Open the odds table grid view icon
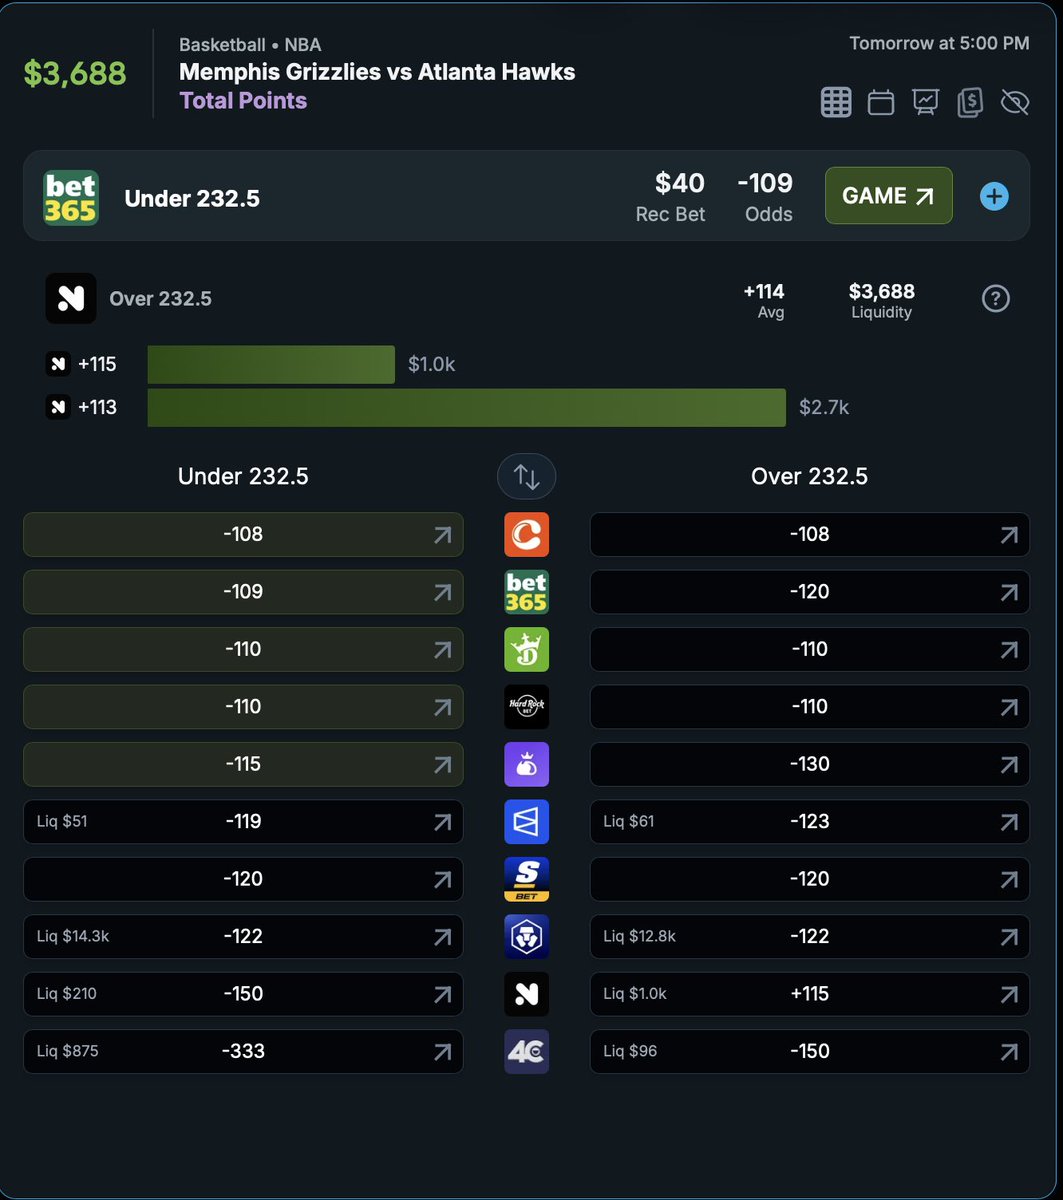This screenshot has width=1063, height=1200. coord(836,102)
